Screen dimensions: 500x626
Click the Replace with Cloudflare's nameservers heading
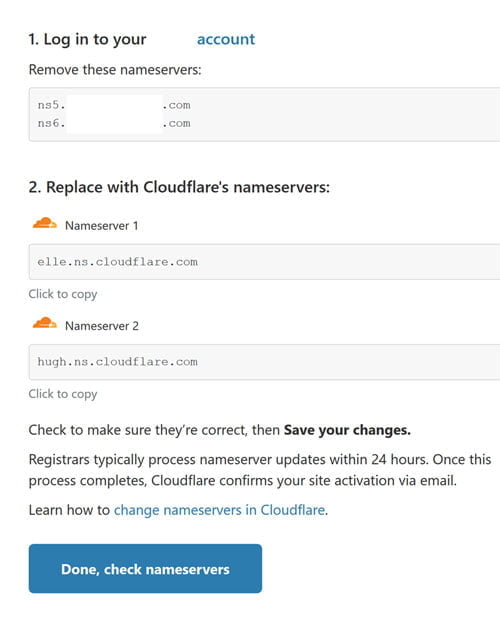click(x=179, y=187)
